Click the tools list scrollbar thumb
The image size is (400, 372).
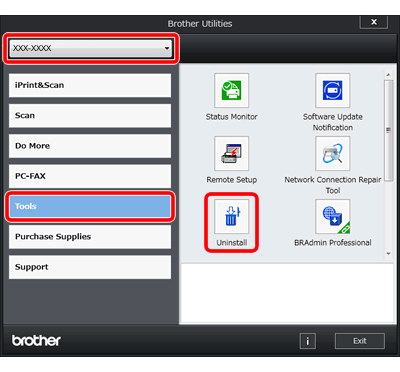388,130
